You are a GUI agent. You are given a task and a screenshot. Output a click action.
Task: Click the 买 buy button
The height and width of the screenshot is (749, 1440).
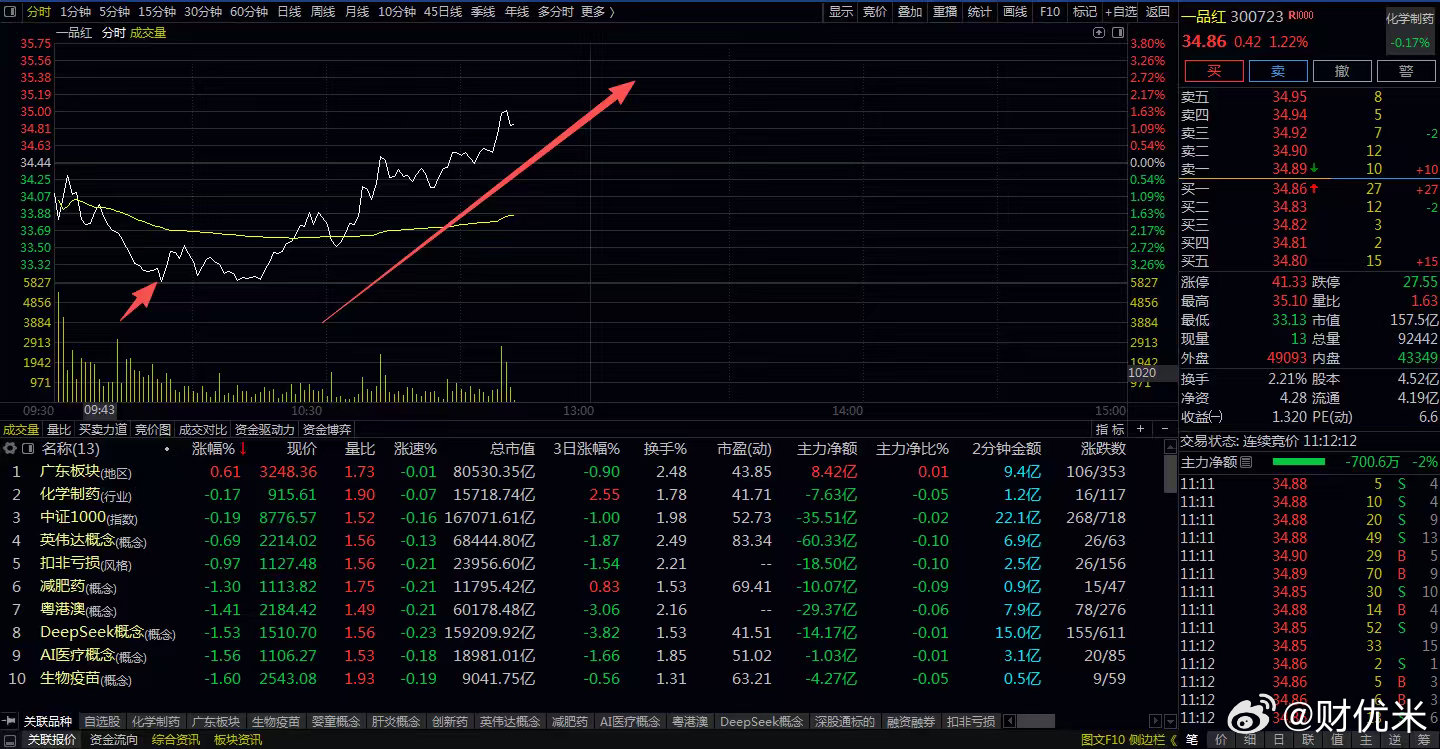1214,71
